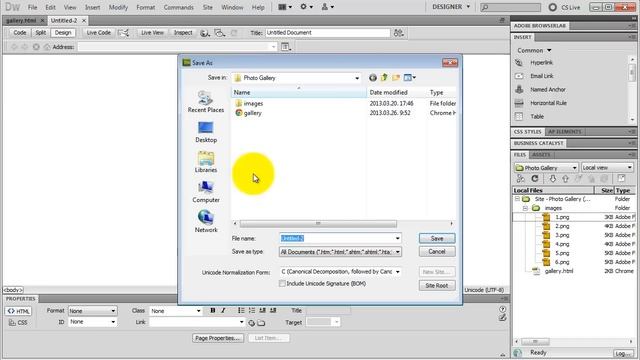Open the File name dropdown arrow

pyautogui.click(x=398, y=238)
